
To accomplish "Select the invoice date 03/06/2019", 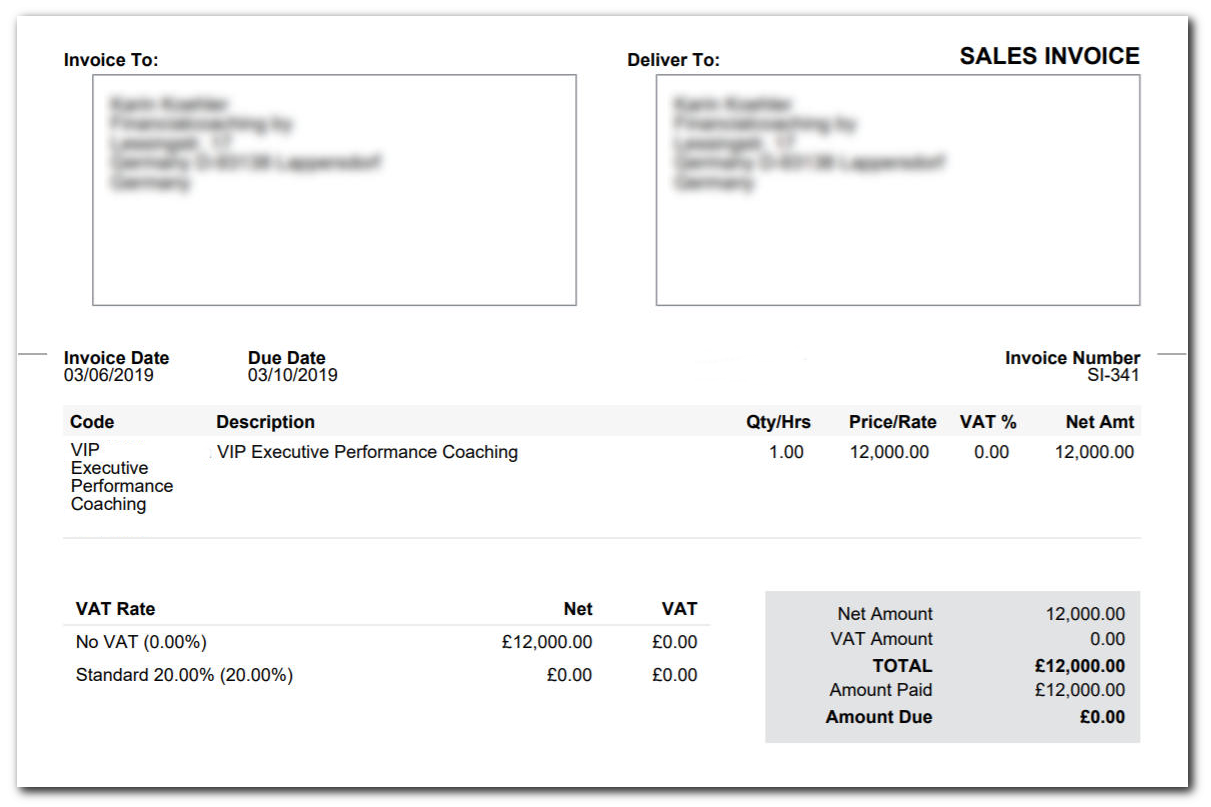I will tap(109, 376).
